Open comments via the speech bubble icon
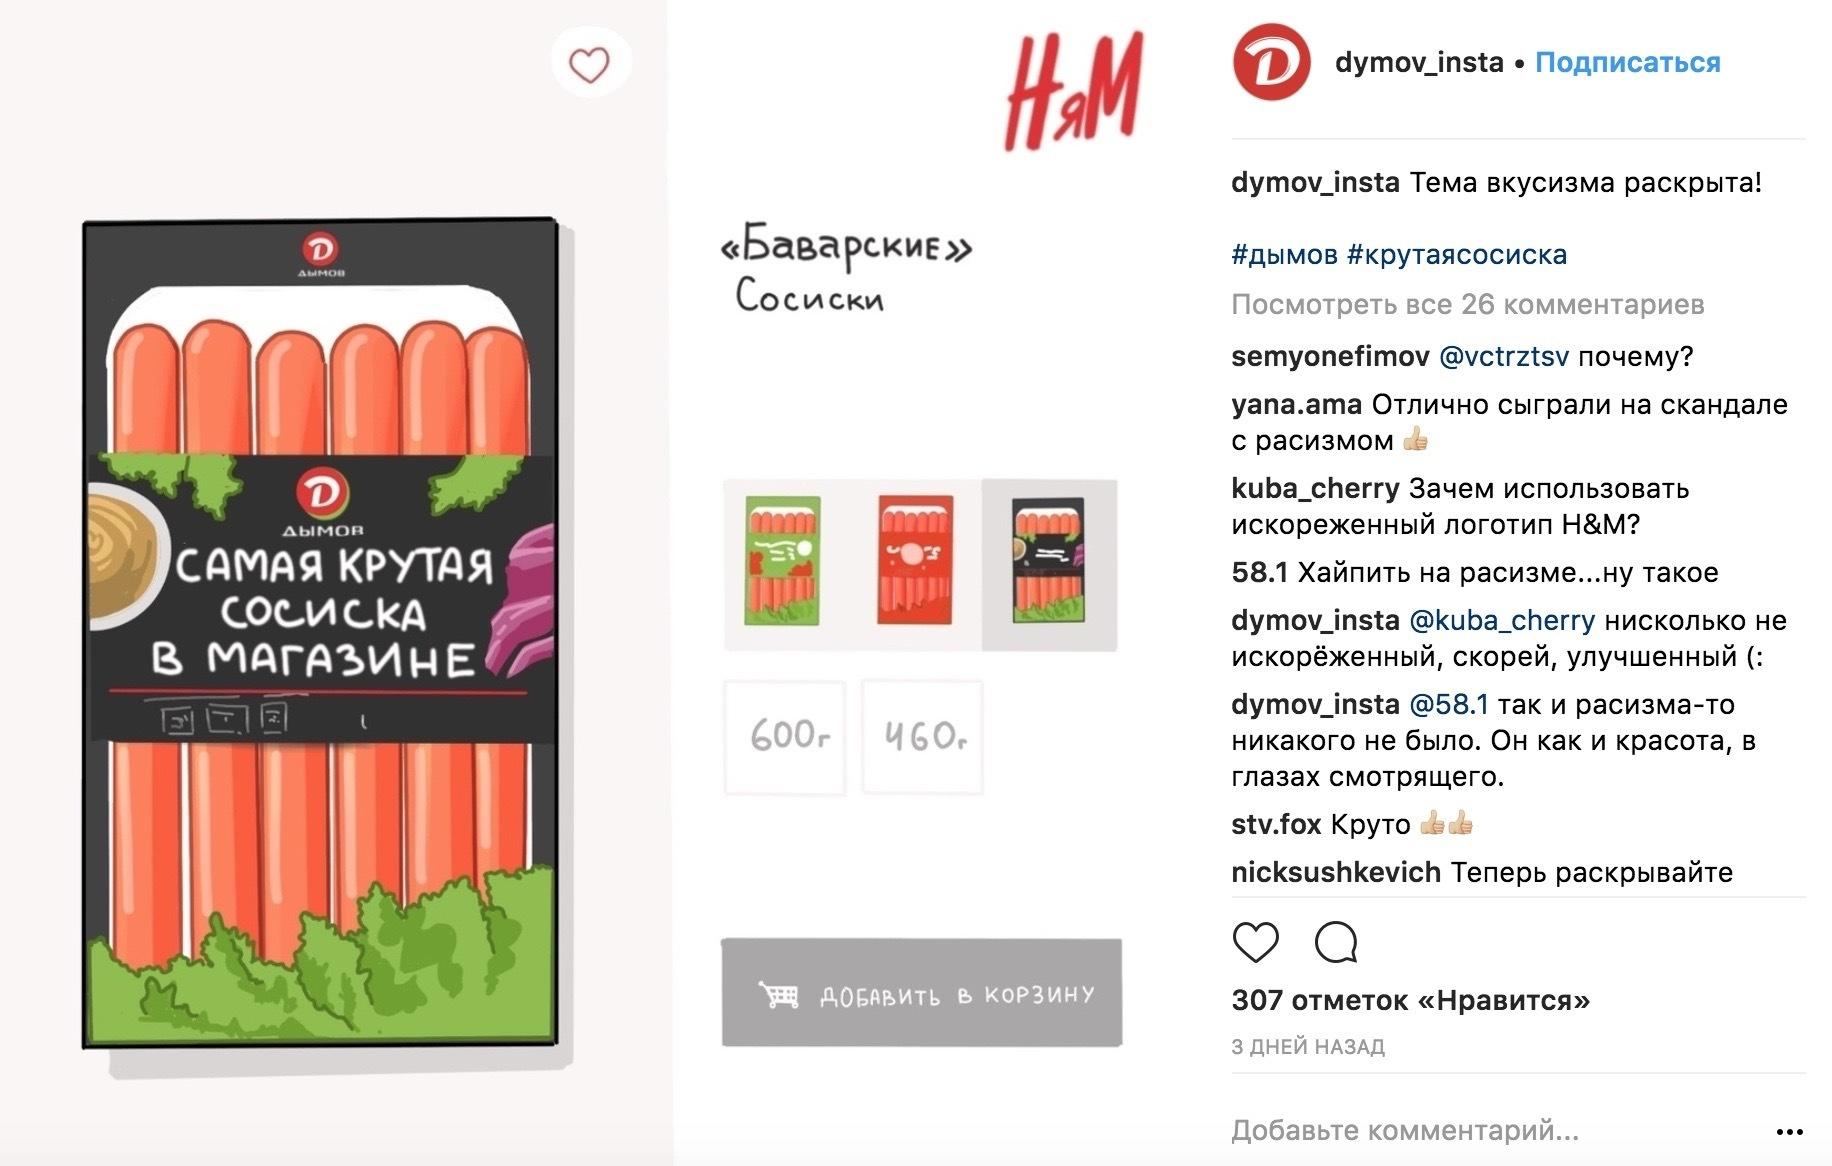Viewport: 1832px width, 1166px height. coord(1336,942)
